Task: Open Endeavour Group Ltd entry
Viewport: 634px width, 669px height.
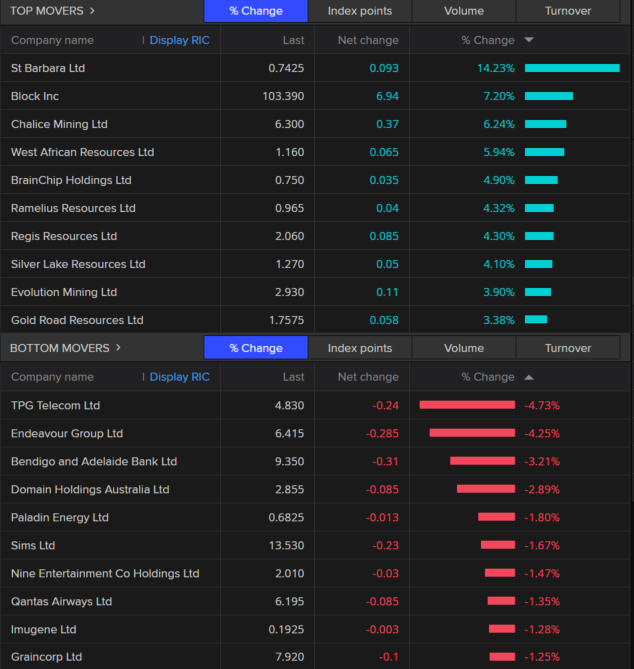Action: (67, 433)
